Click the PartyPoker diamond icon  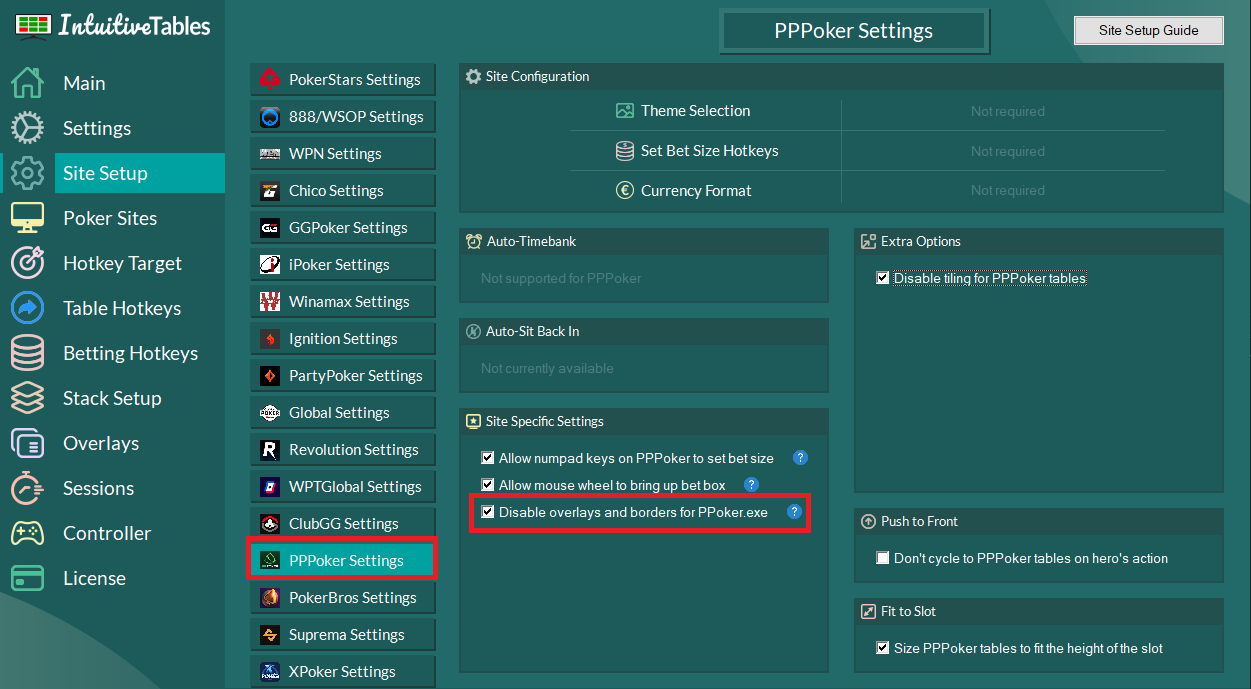270,376
